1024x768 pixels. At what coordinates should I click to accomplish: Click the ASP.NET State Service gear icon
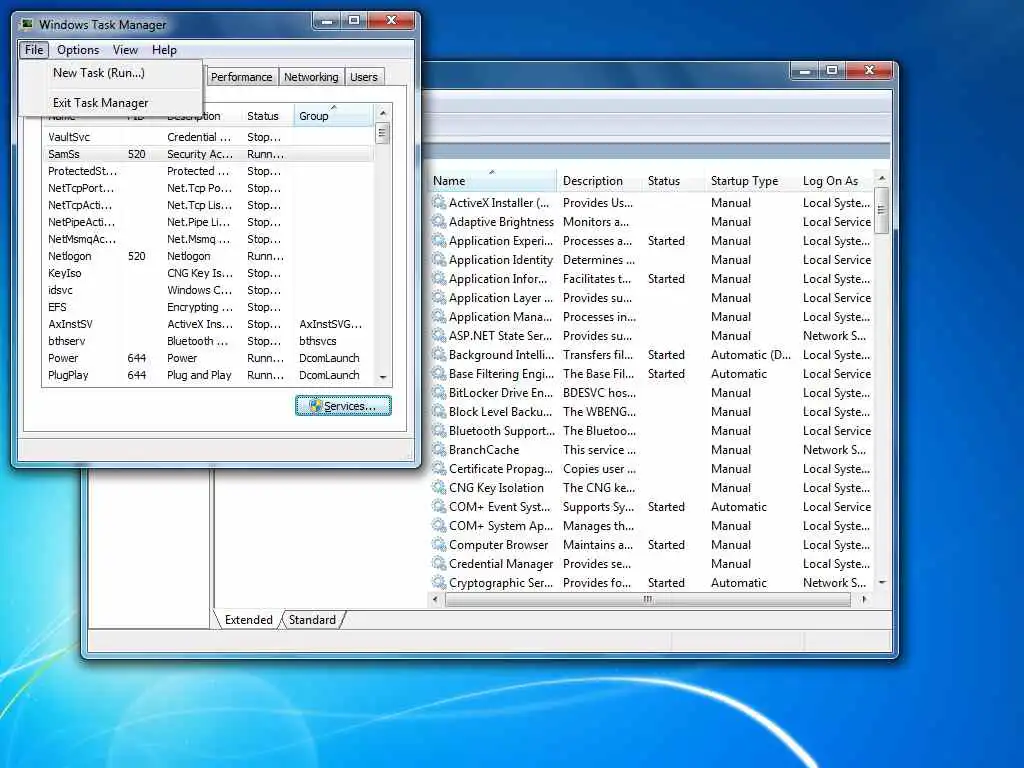[439, 335]
